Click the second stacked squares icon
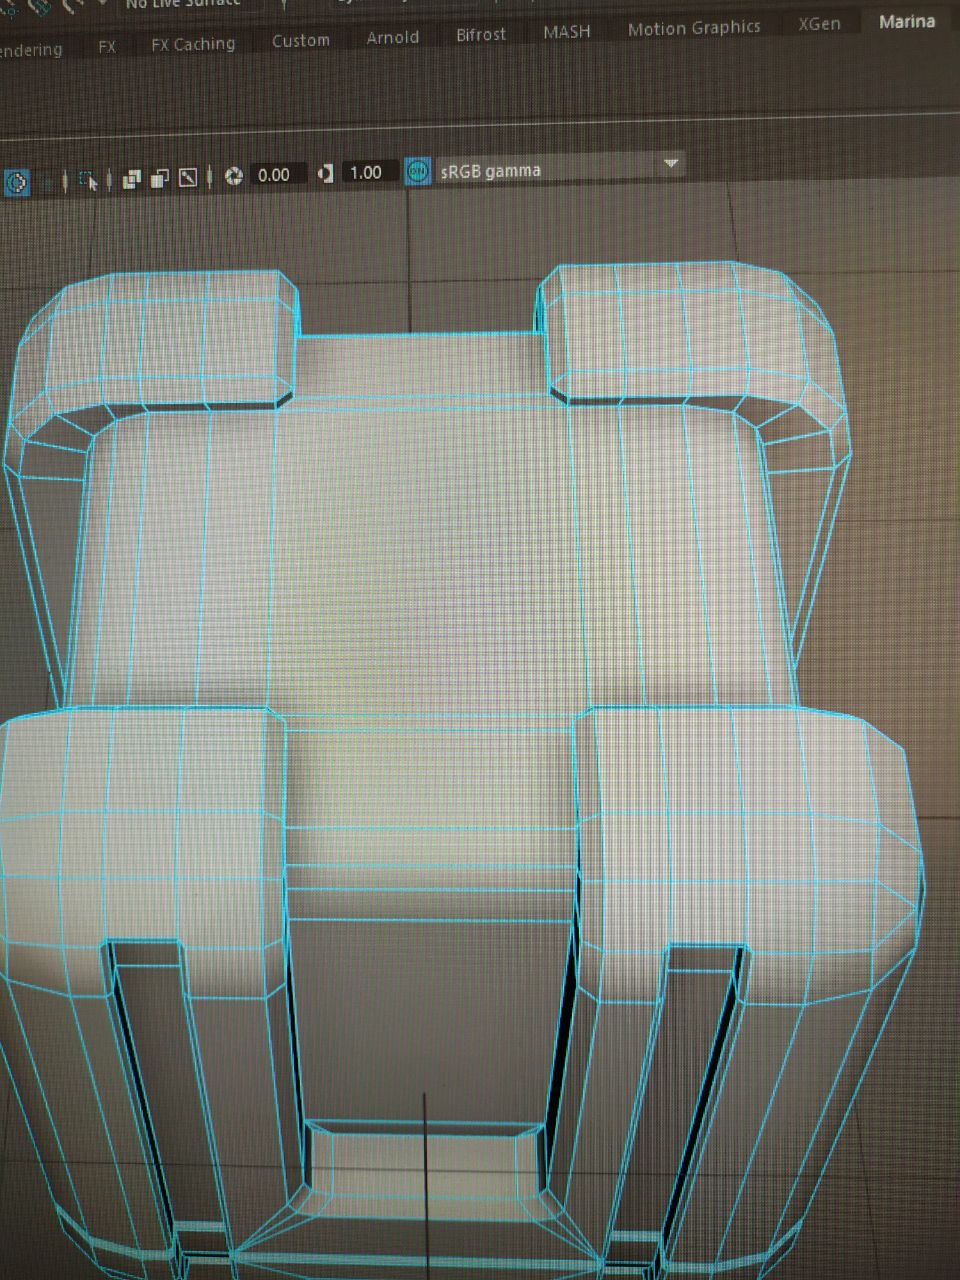Screen dimensions: 960x1280 click(159, 179)
